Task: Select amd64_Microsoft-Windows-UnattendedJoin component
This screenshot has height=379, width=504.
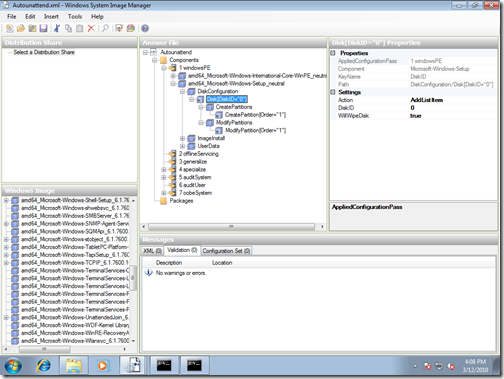Action: (x=75, y=318)
